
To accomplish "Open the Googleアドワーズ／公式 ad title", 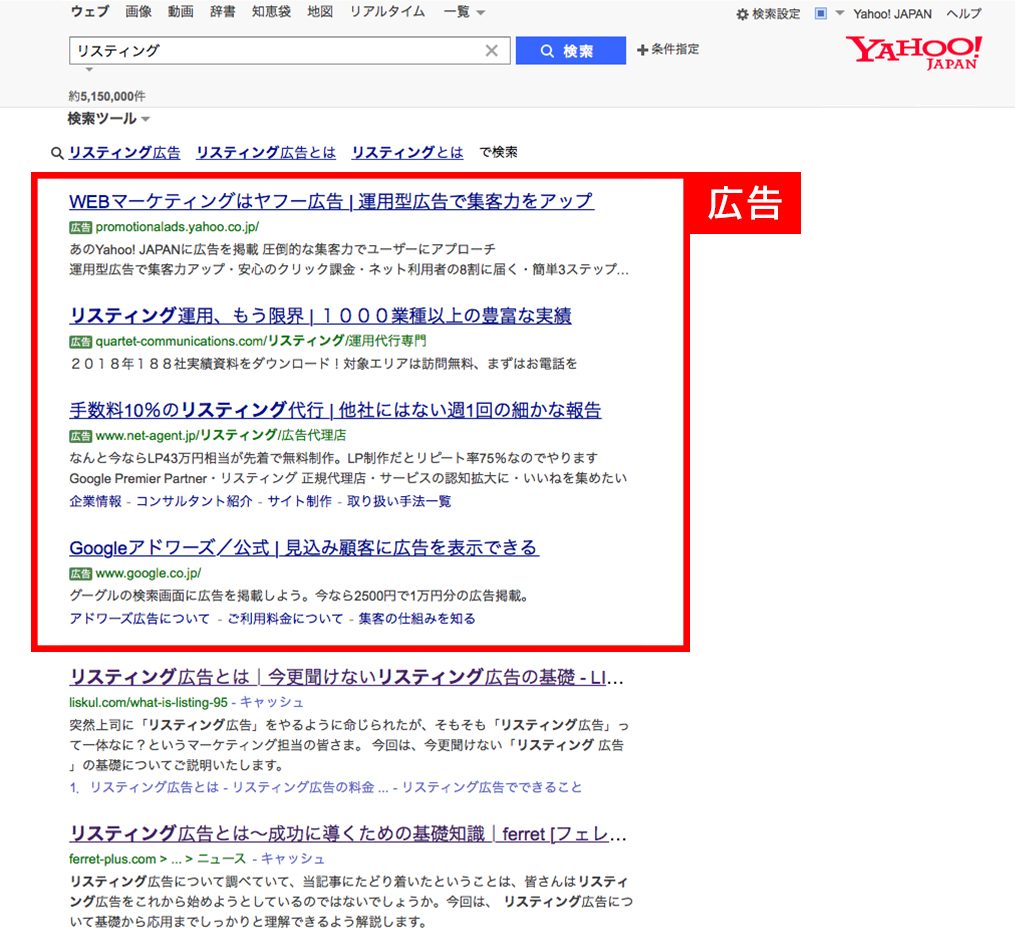I will tap(304, 548).
